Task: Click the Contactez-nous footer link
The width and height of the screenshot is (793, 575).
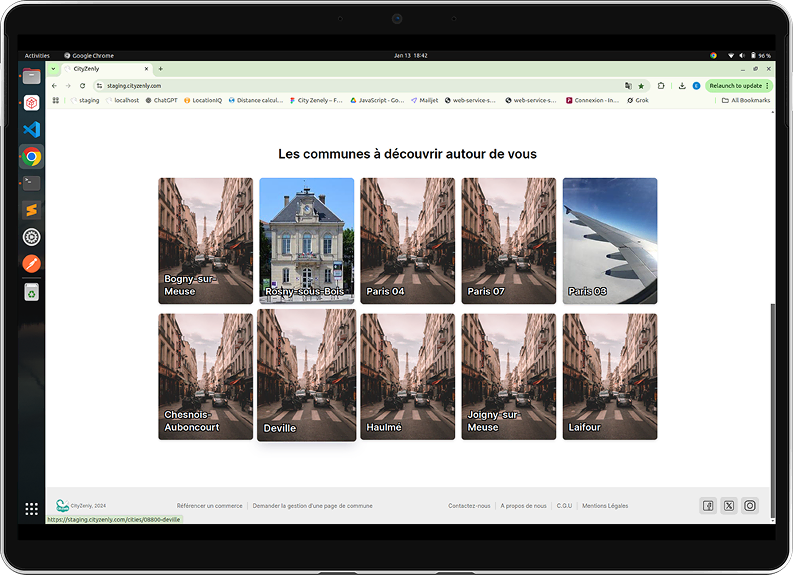Action: click(469, 506)
